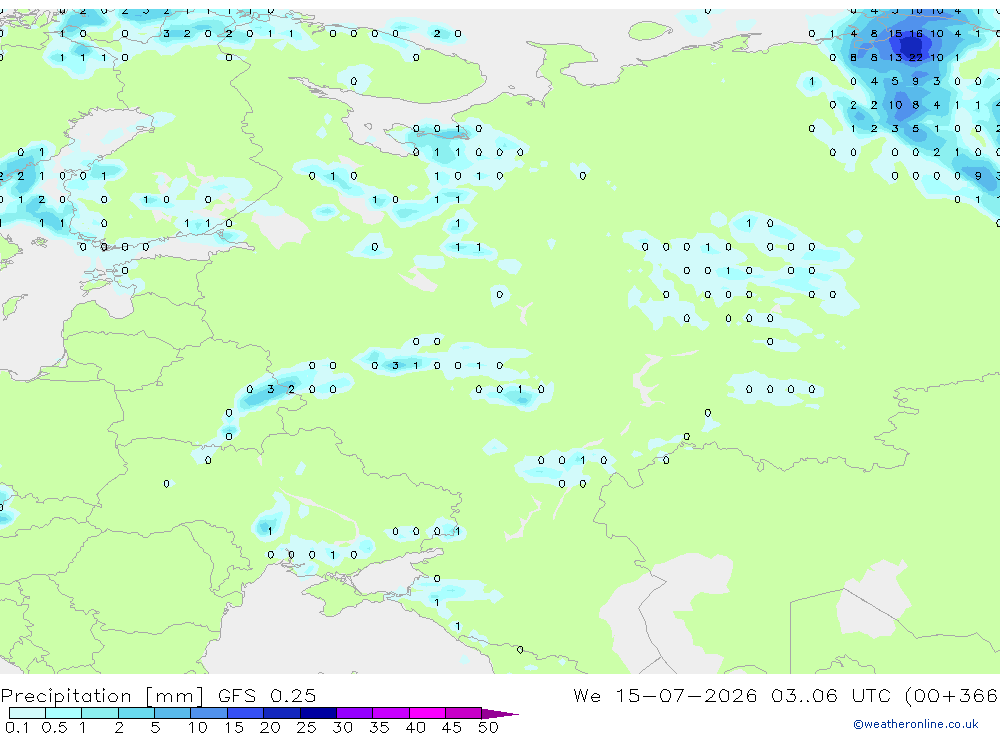
Task: Click legend label '0.5'
Action: [x=54, y=727]
